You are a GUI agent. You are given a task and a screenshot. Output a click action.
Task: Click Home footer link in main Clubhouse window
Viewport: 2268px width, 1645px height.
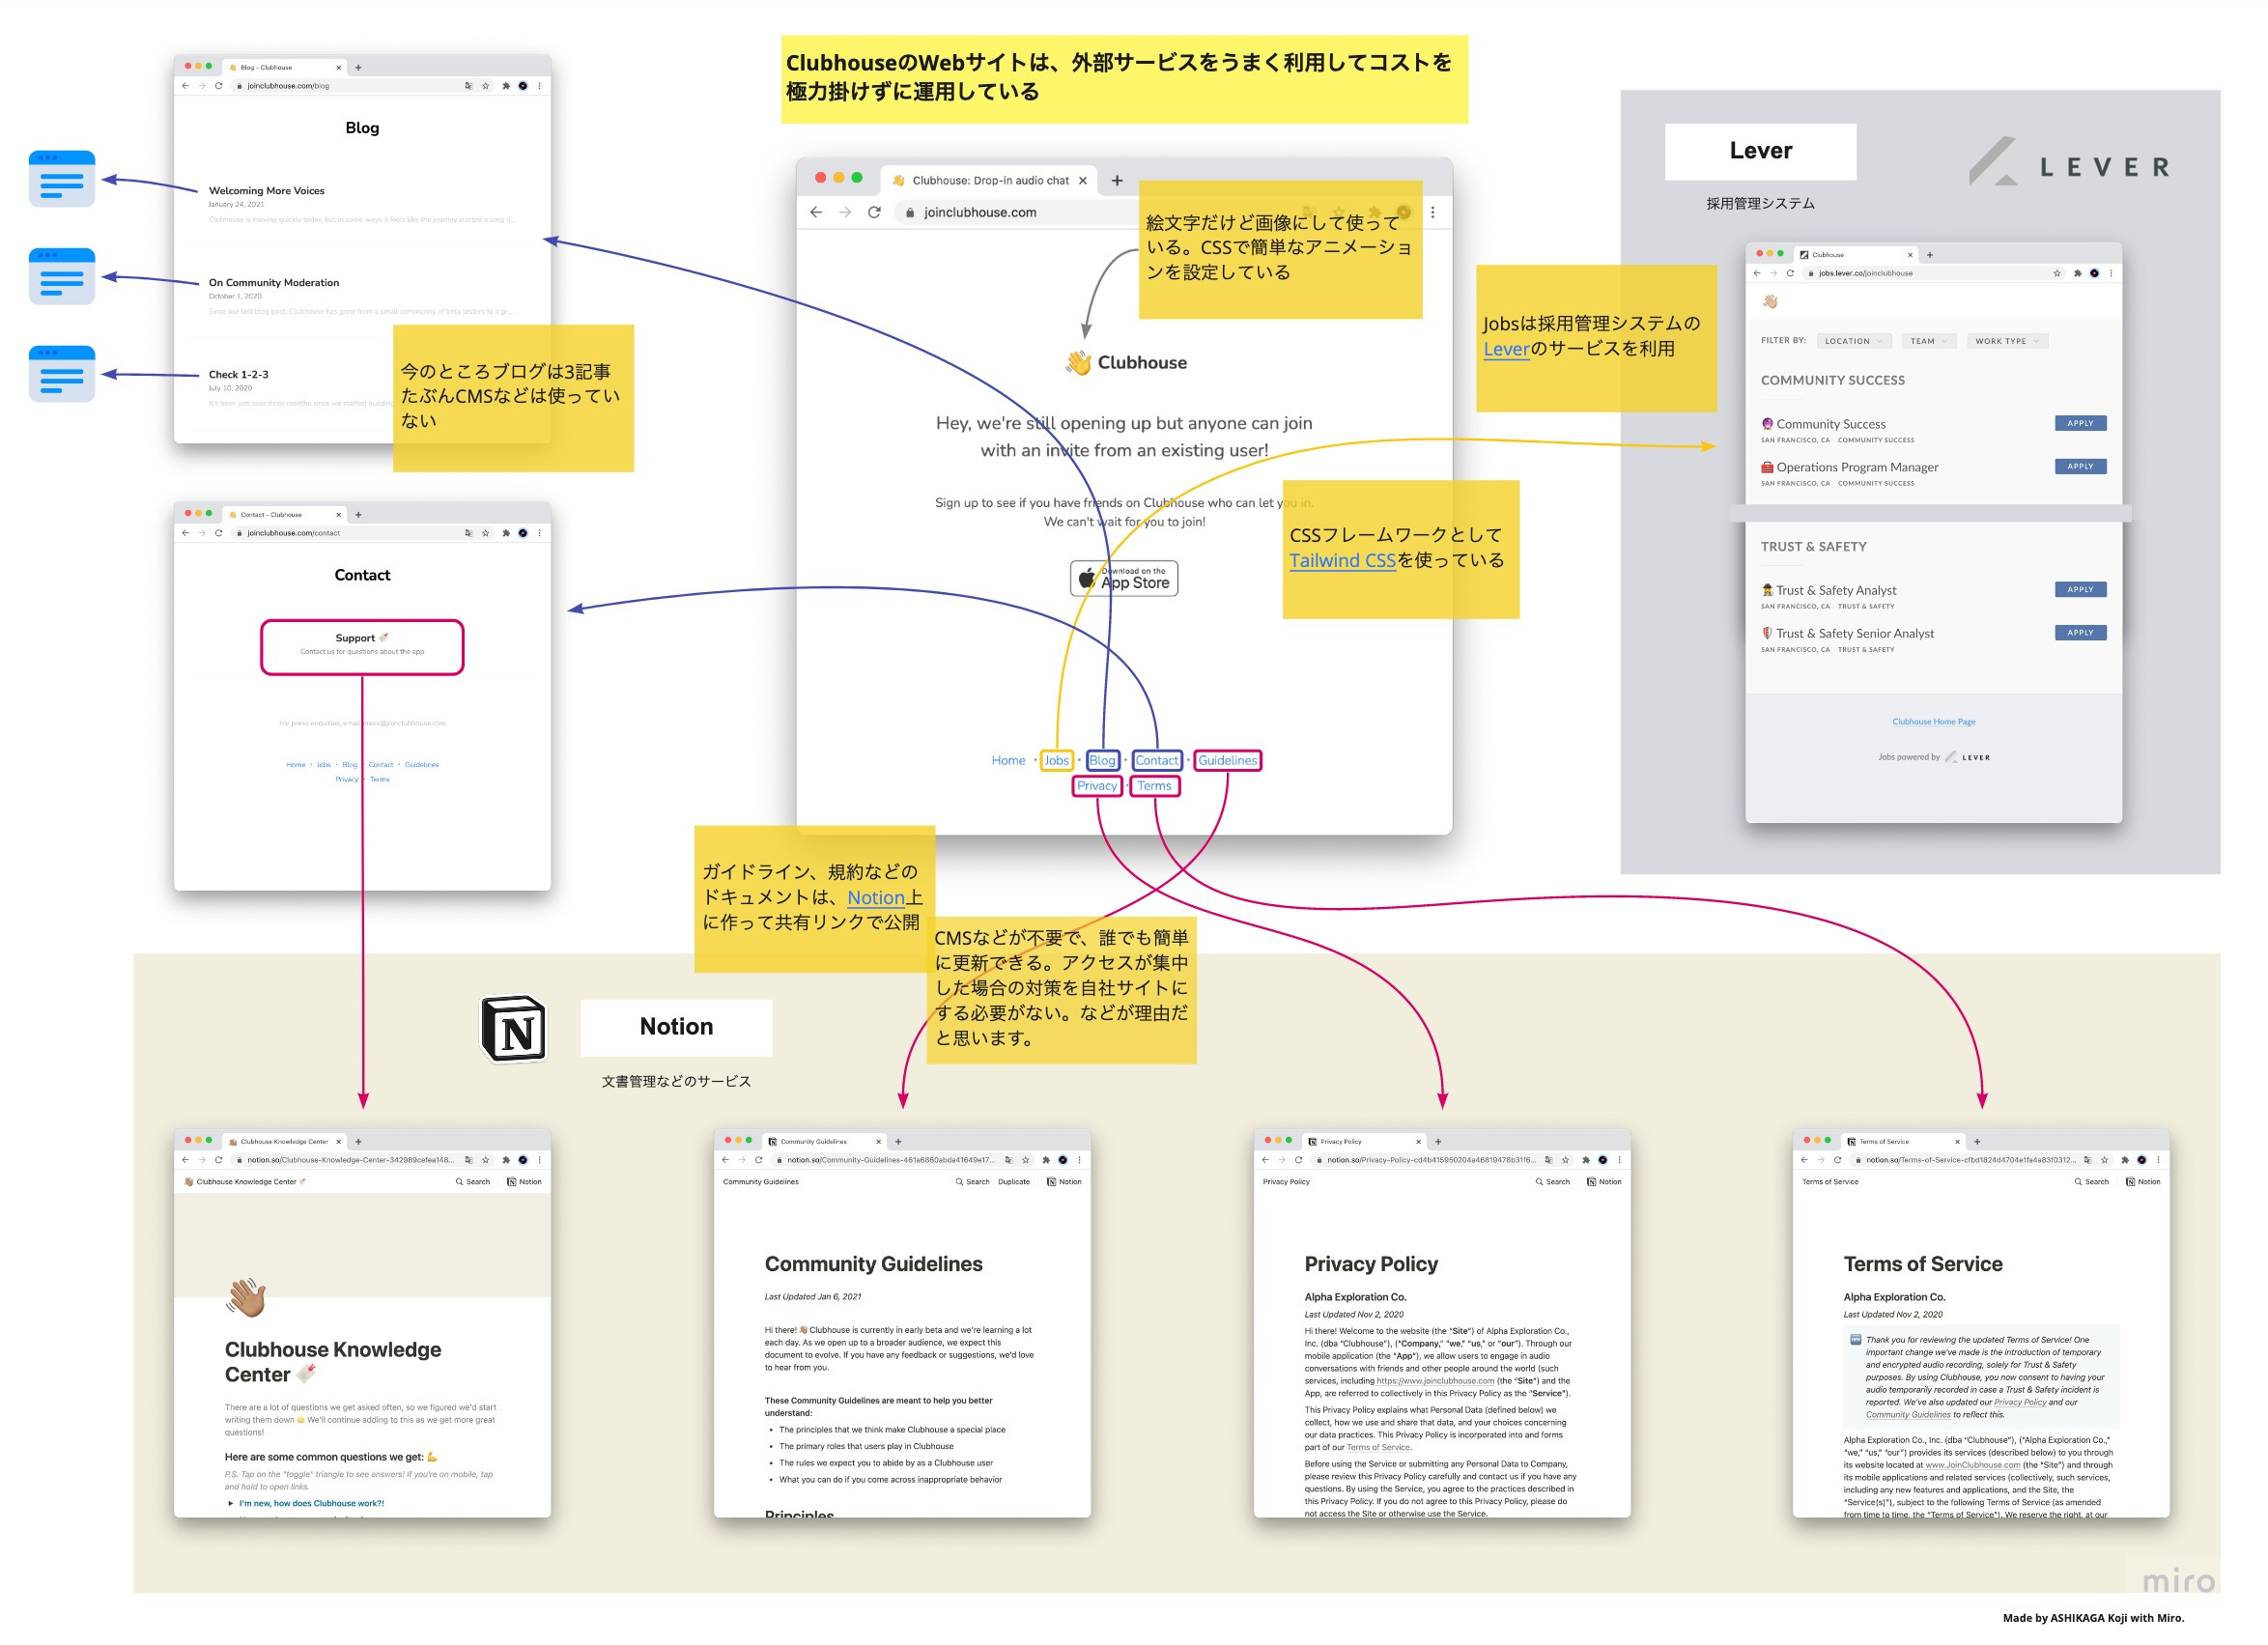coord(1008,760)
